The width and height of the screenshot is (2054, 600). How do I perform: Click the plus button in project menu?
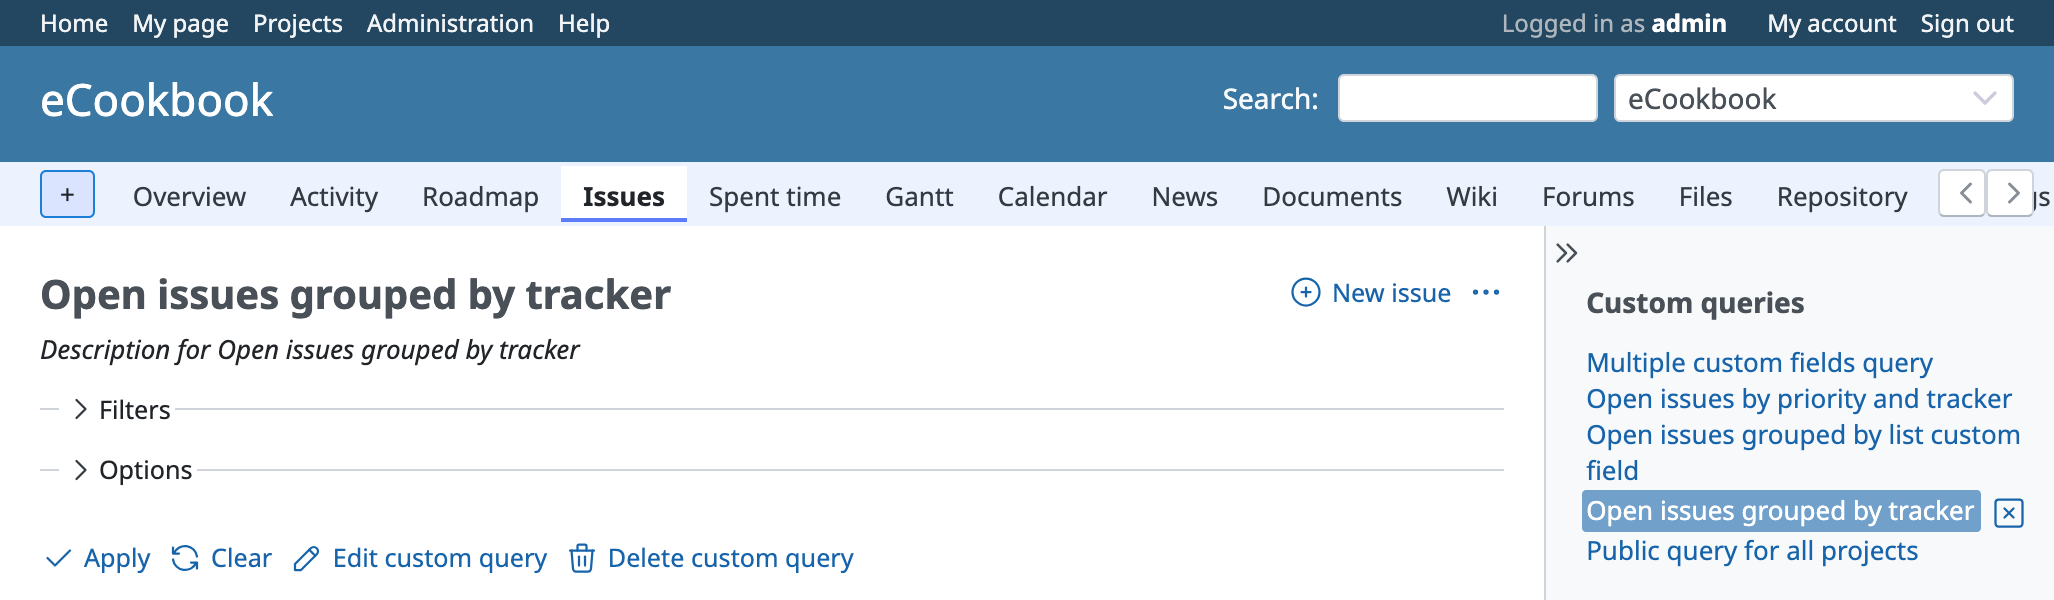coord(67,194)
